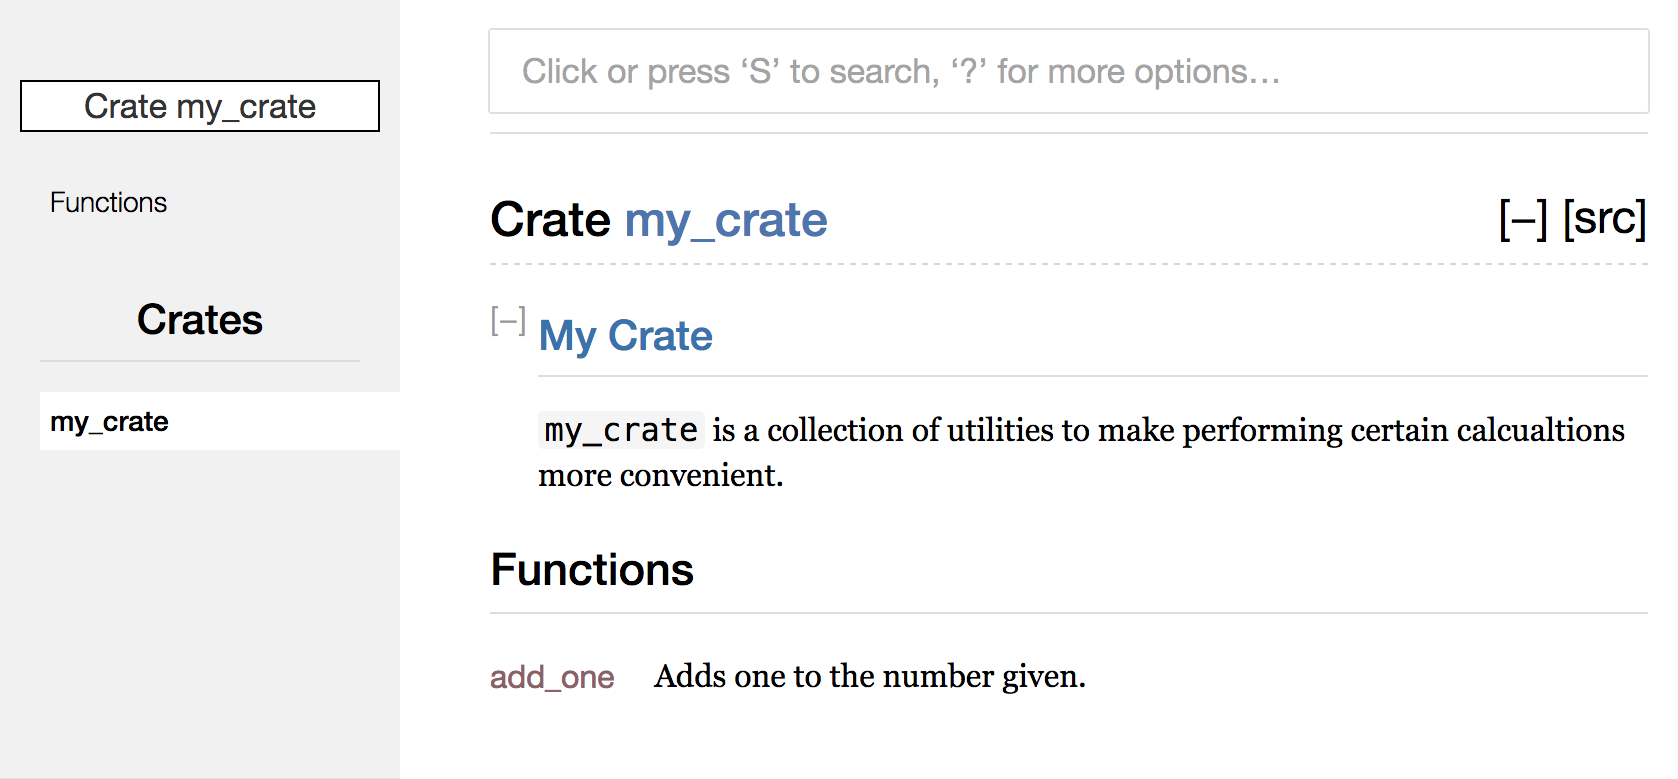Click the my_crate link in the page heading
1678x779 pixels.
click(726, 221)
